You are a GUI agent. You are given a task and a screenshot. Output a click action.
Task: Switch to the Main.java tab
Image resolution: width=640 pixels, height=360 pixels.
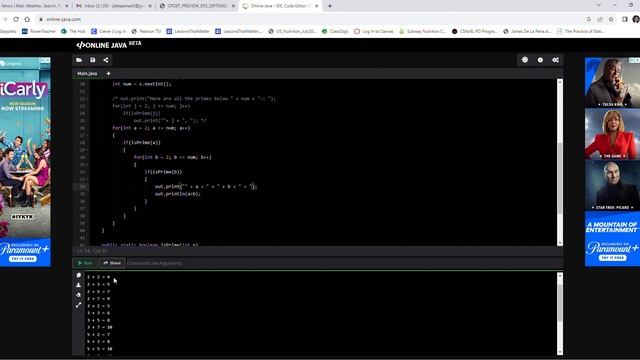click(x=87, y=73)
